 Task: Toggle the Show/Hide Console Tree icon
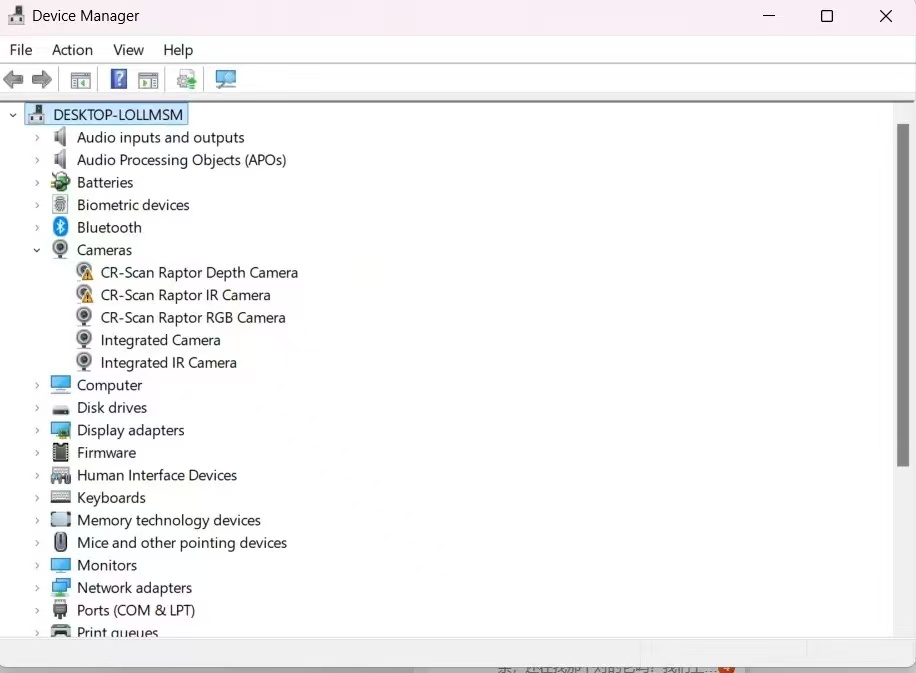80,79
